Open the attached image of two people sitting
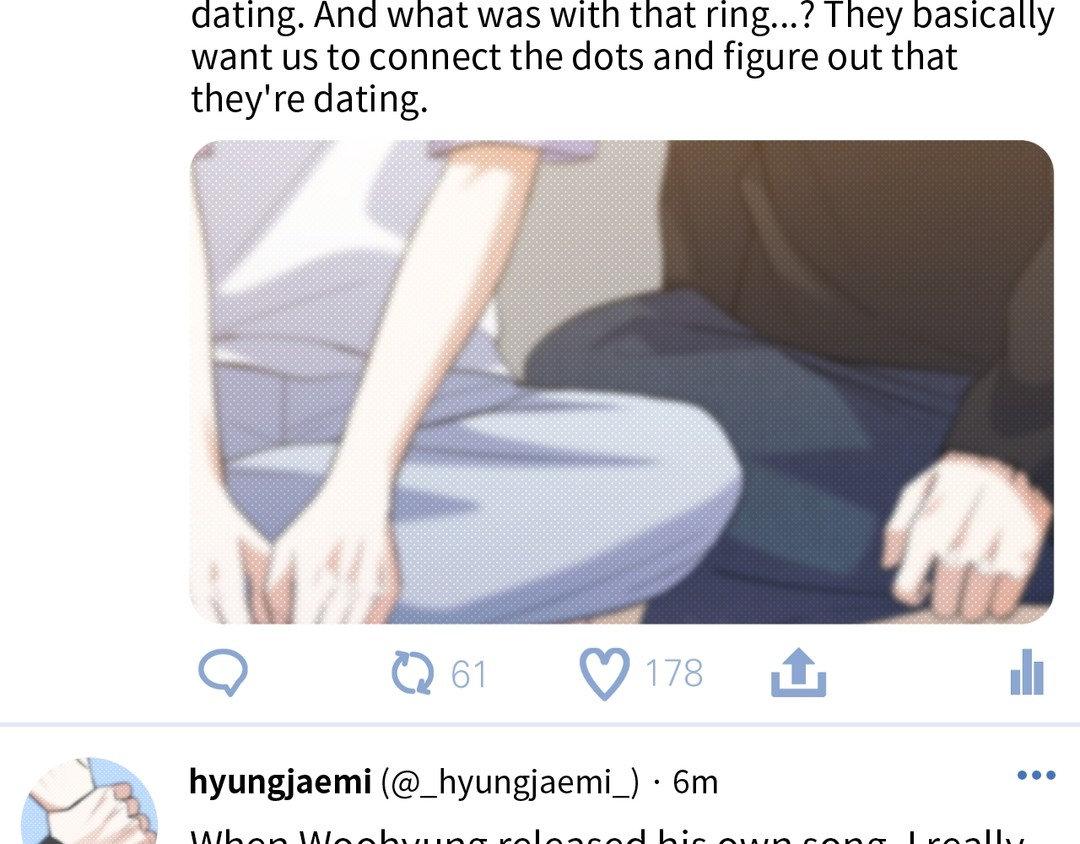 (621, 382)
